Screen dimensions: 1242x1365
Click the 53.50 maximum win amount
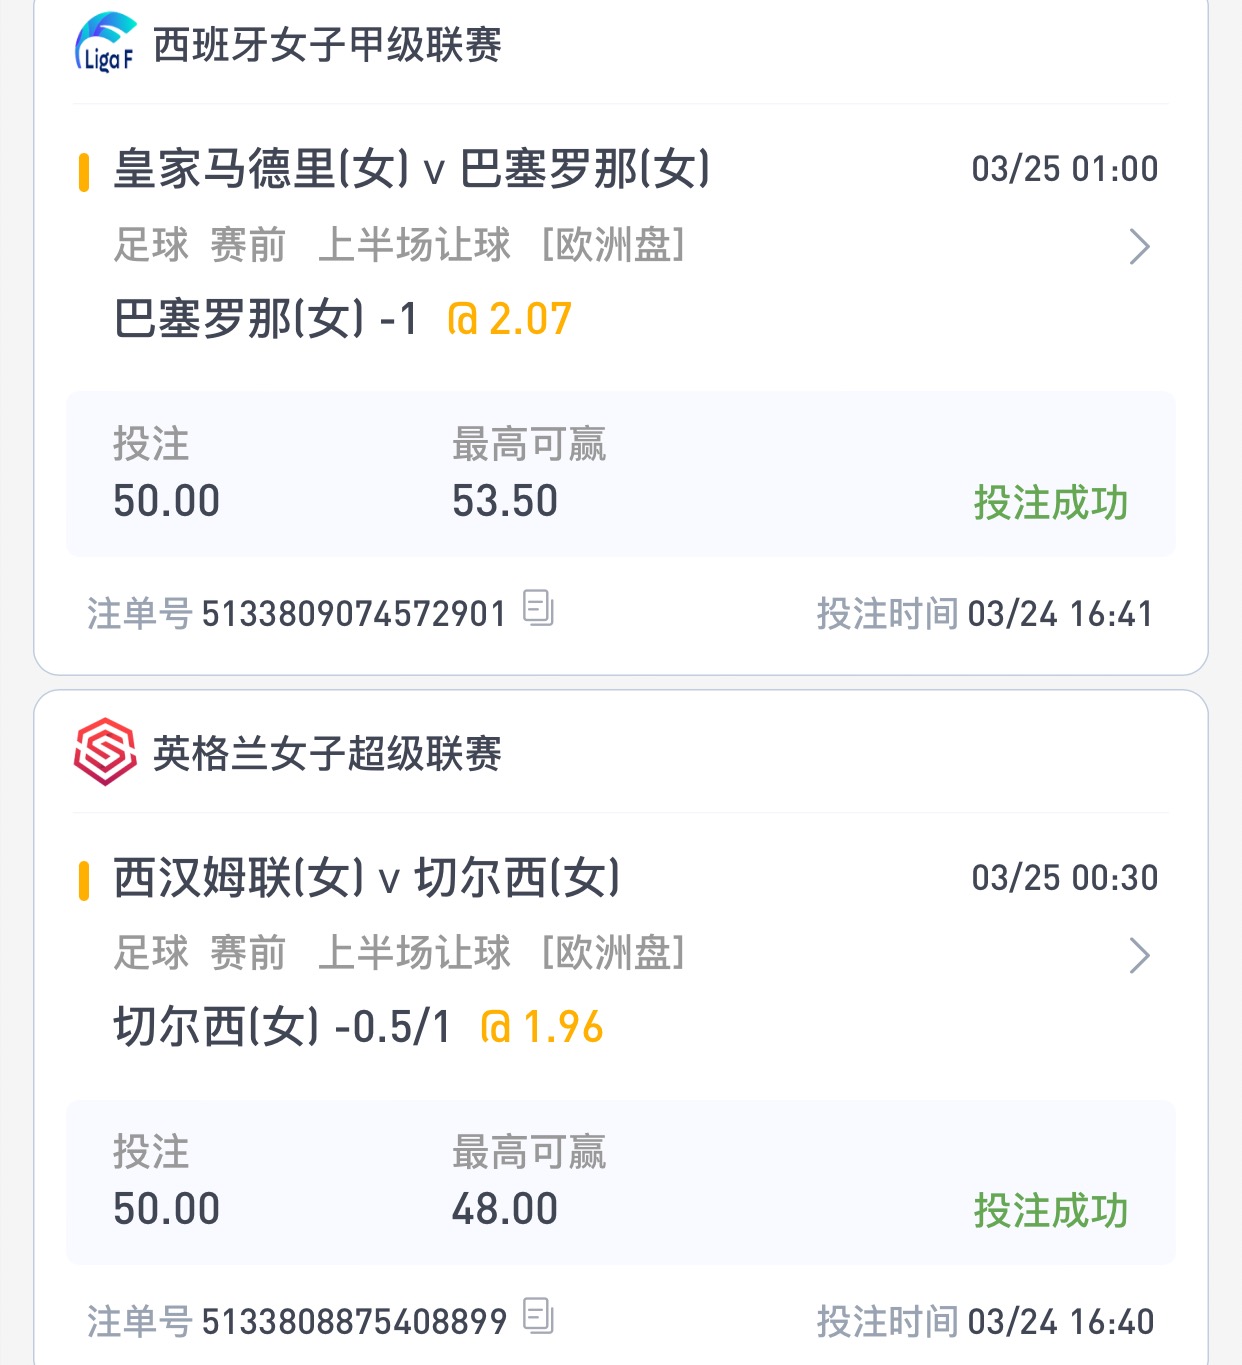click(x=505, y=501)
